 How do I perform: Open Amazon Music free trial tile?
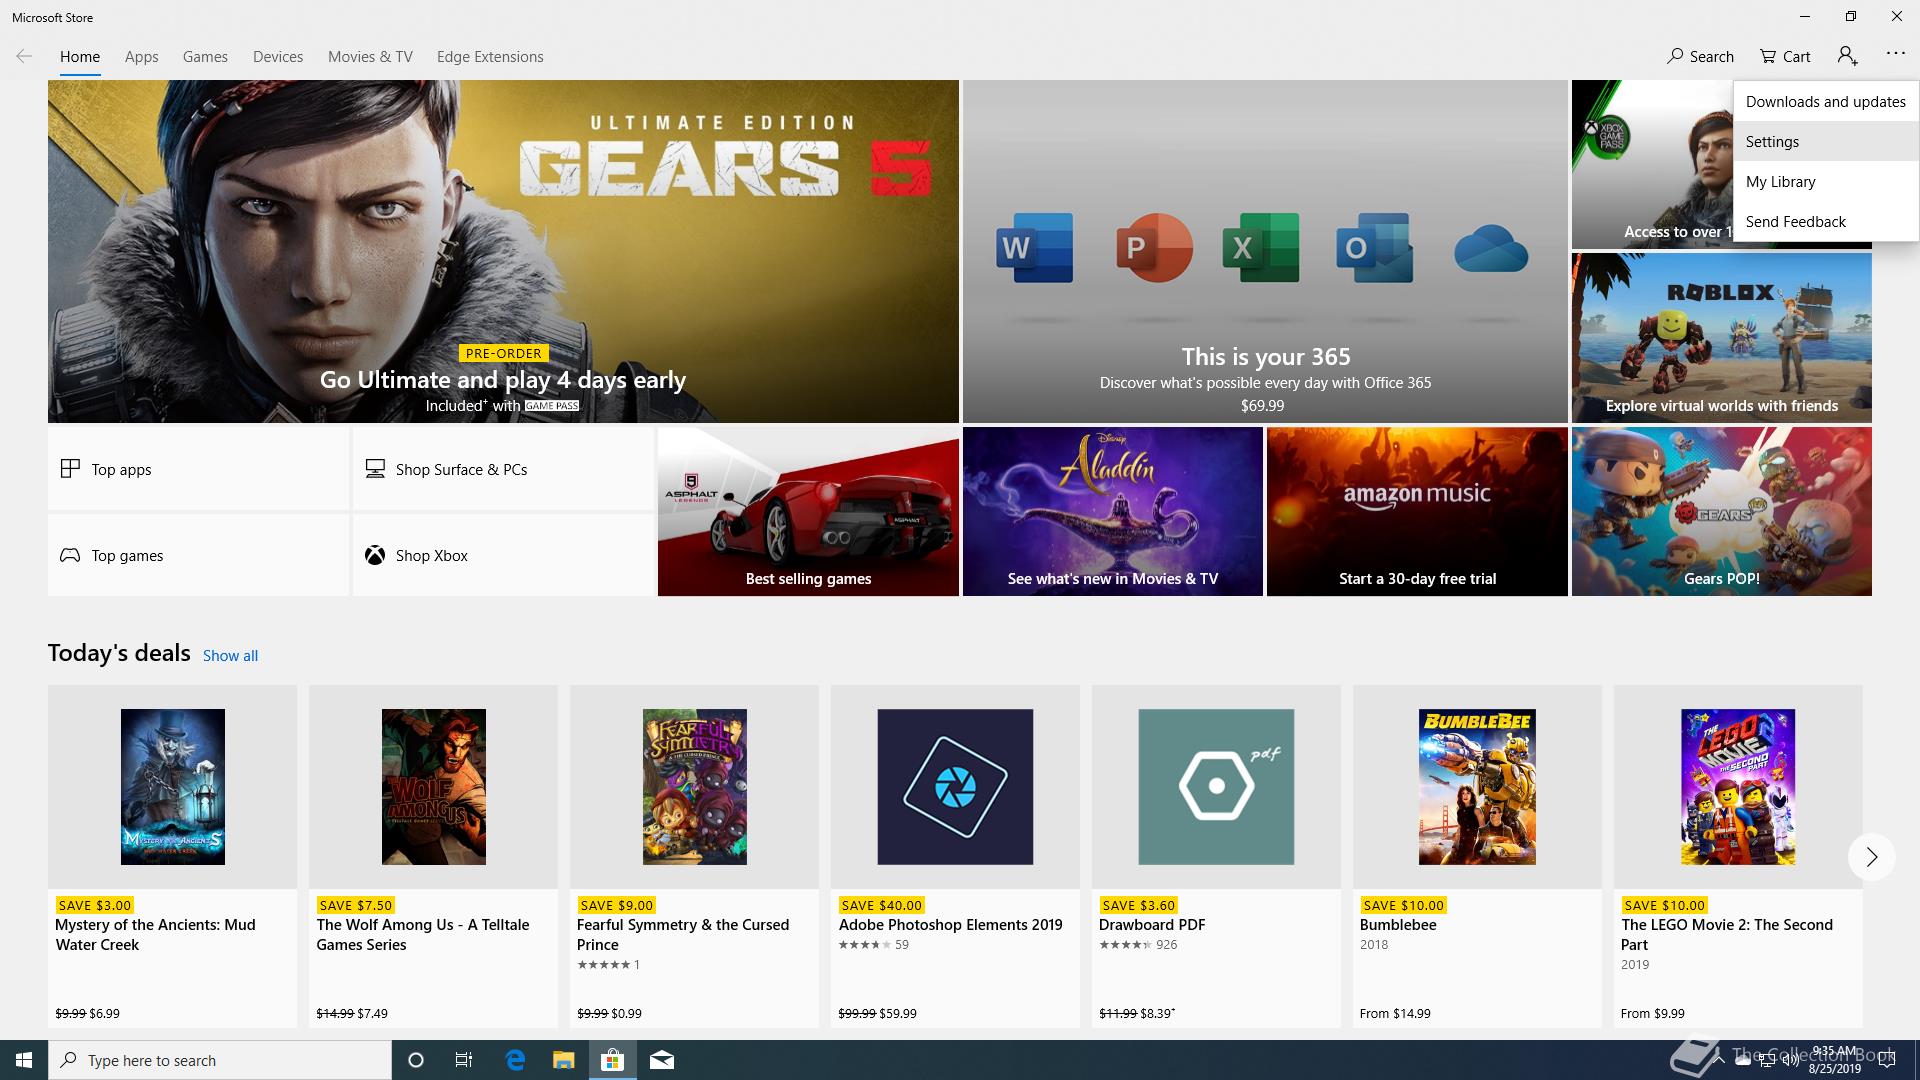pos(1417,511)
